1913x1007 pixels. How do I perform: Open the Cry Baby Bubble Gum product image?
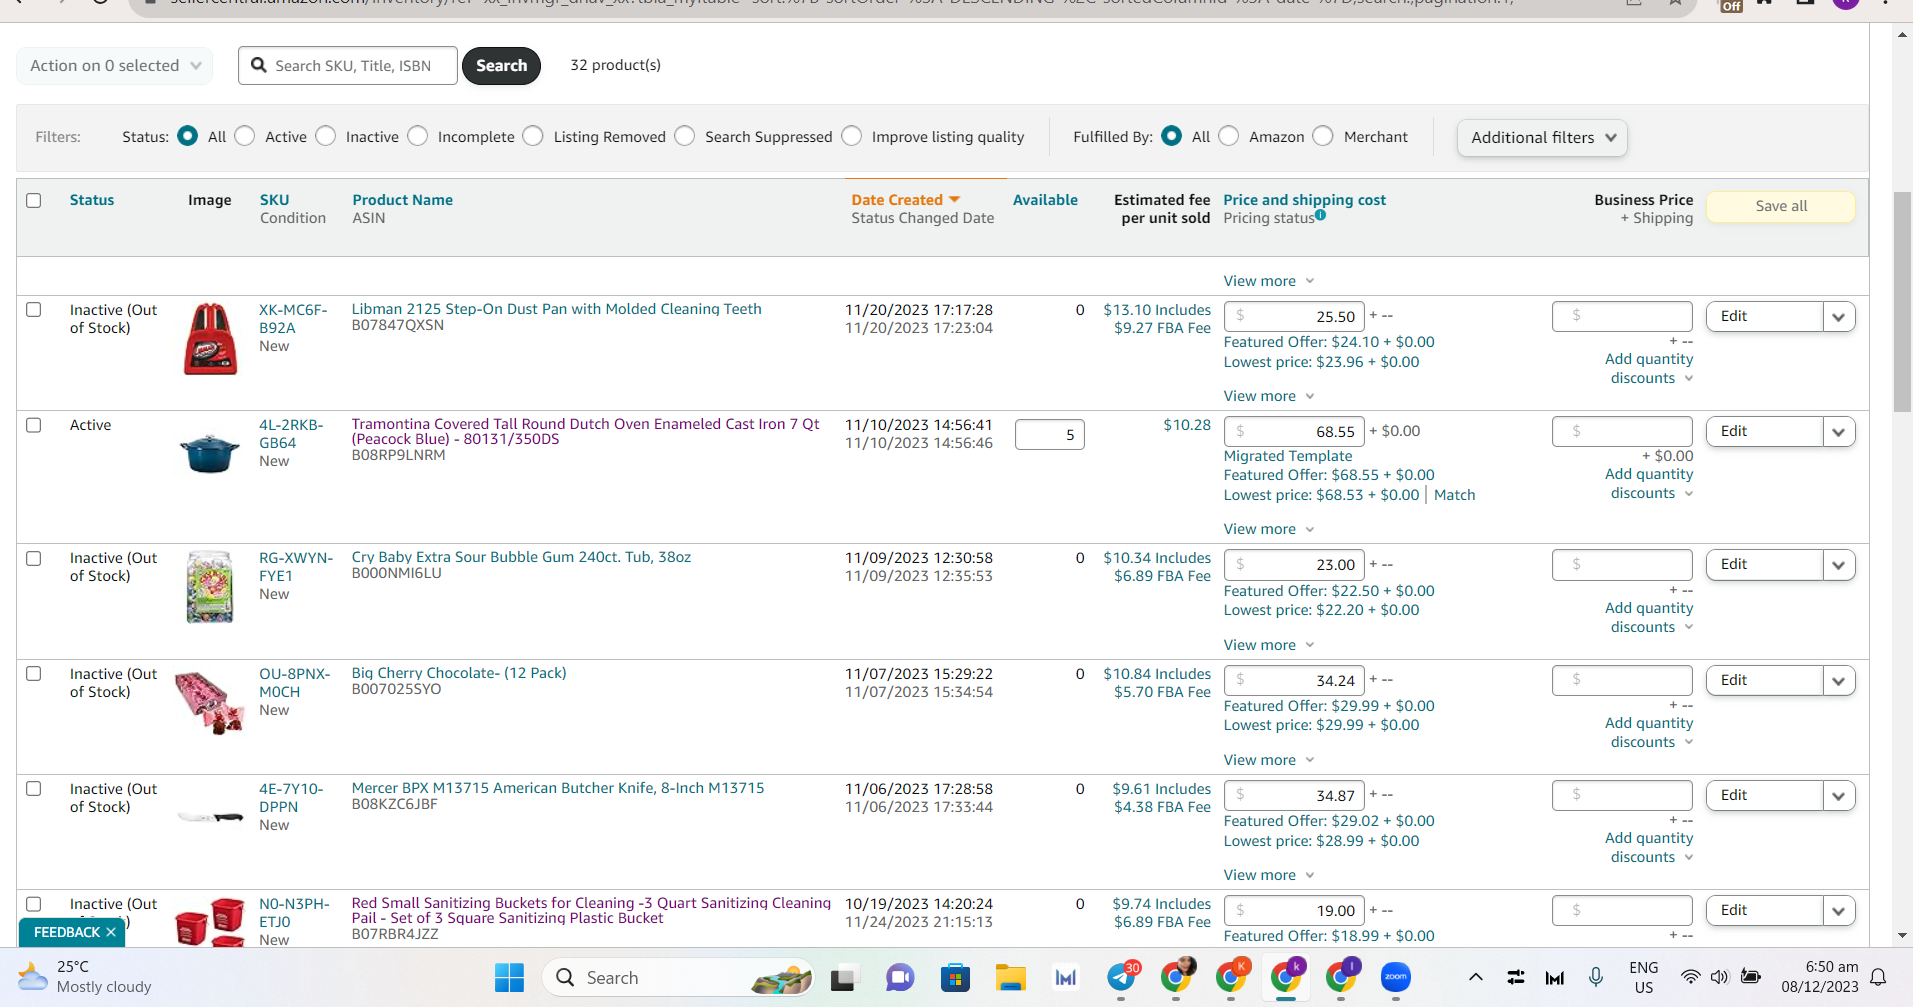[210, 587]
